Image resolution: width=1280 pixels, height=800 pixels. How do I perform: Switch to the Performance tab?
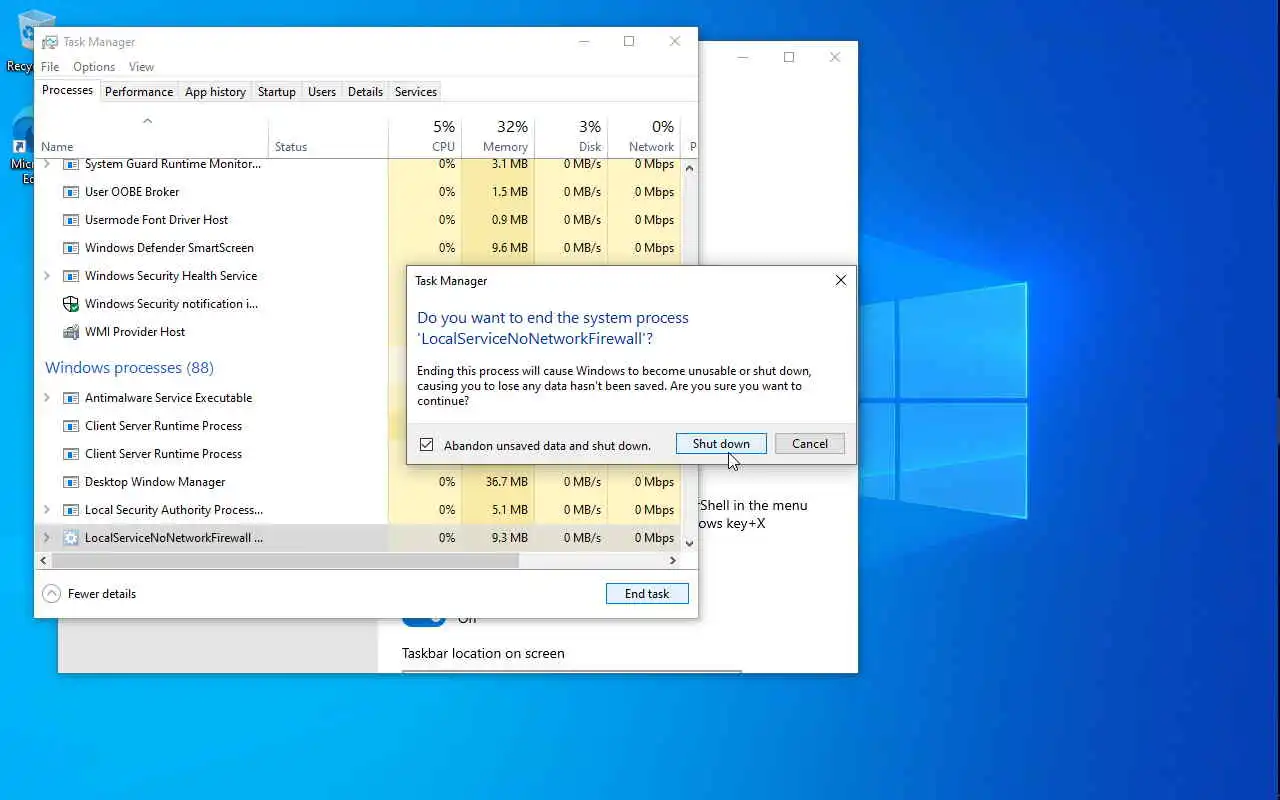pyautogui.click(x=139, y=92)
